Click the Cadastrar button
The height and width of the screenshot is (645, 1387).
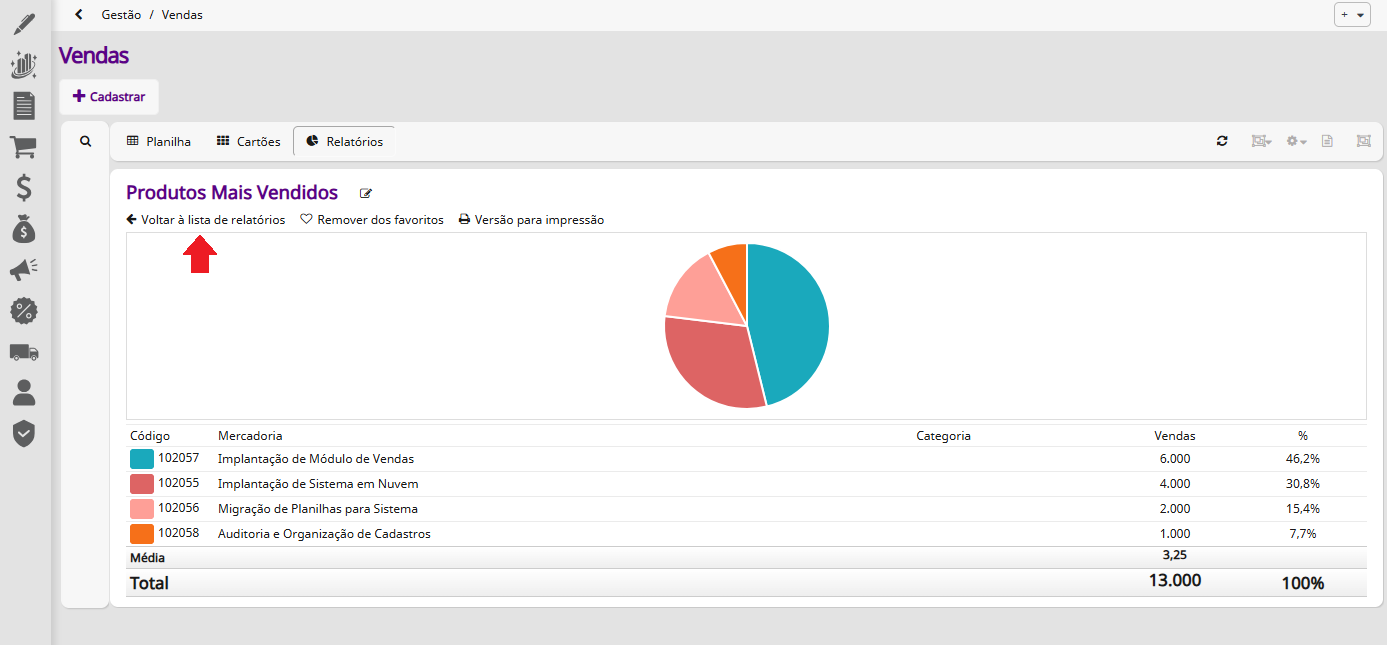tap(109, 97)
